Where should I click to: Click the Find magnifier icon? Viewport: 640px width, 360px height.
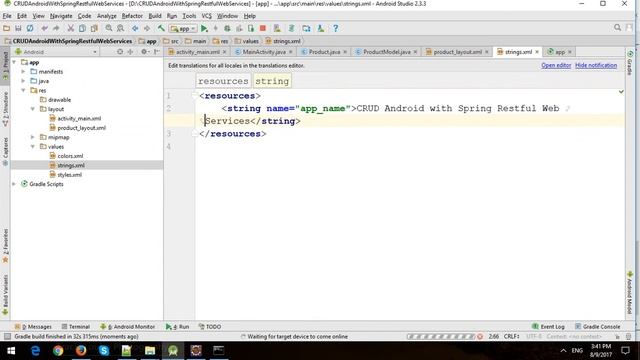point(109,28)
